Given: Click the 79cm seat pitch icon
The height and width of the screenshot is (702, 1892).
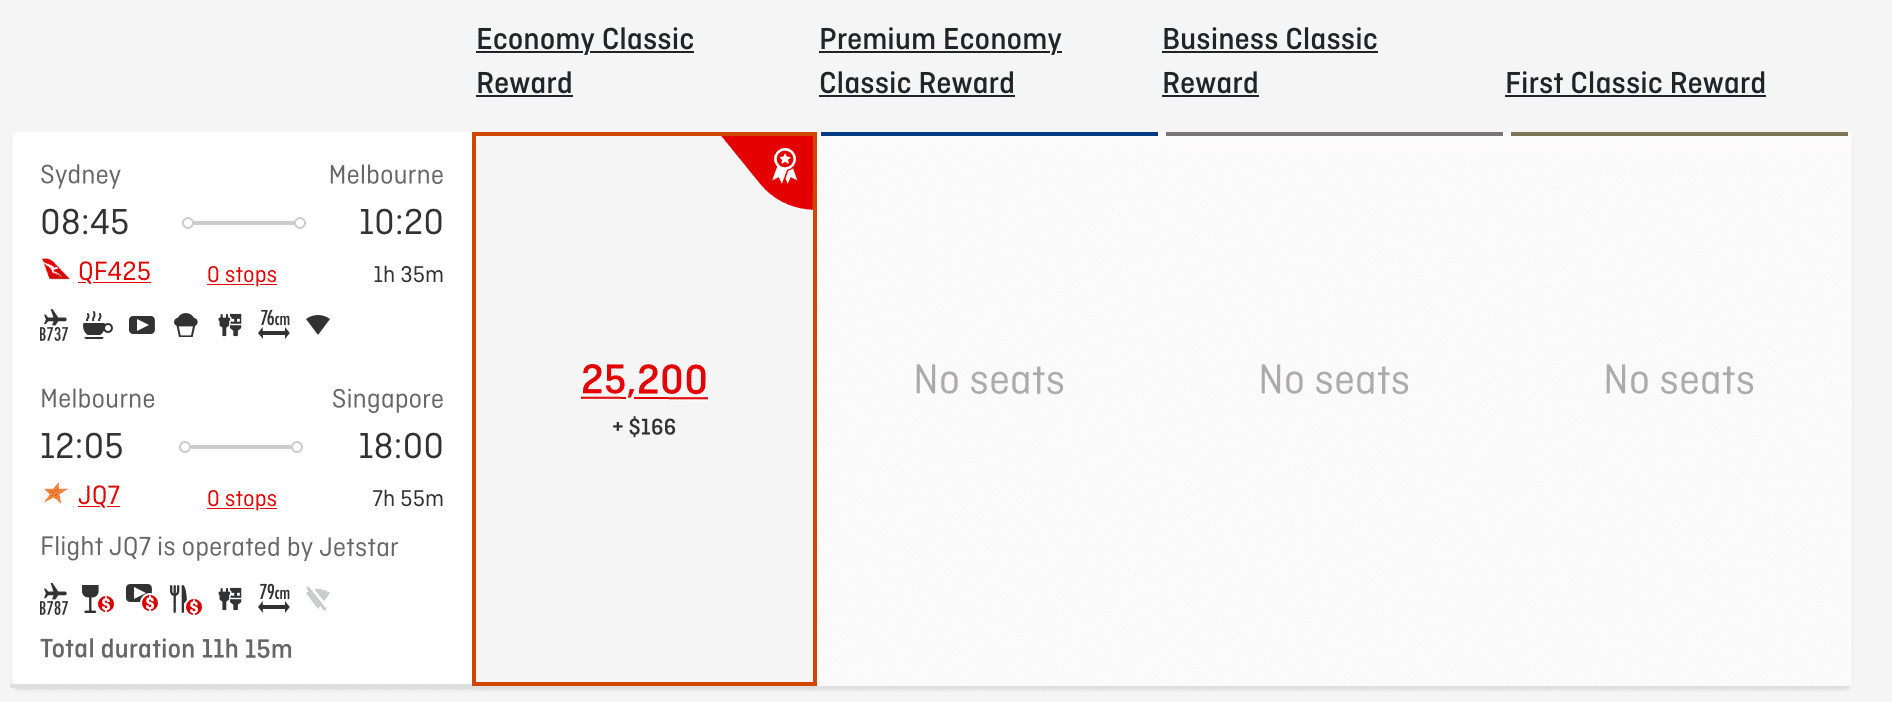Looking at the screenshot, I should 274,598.
